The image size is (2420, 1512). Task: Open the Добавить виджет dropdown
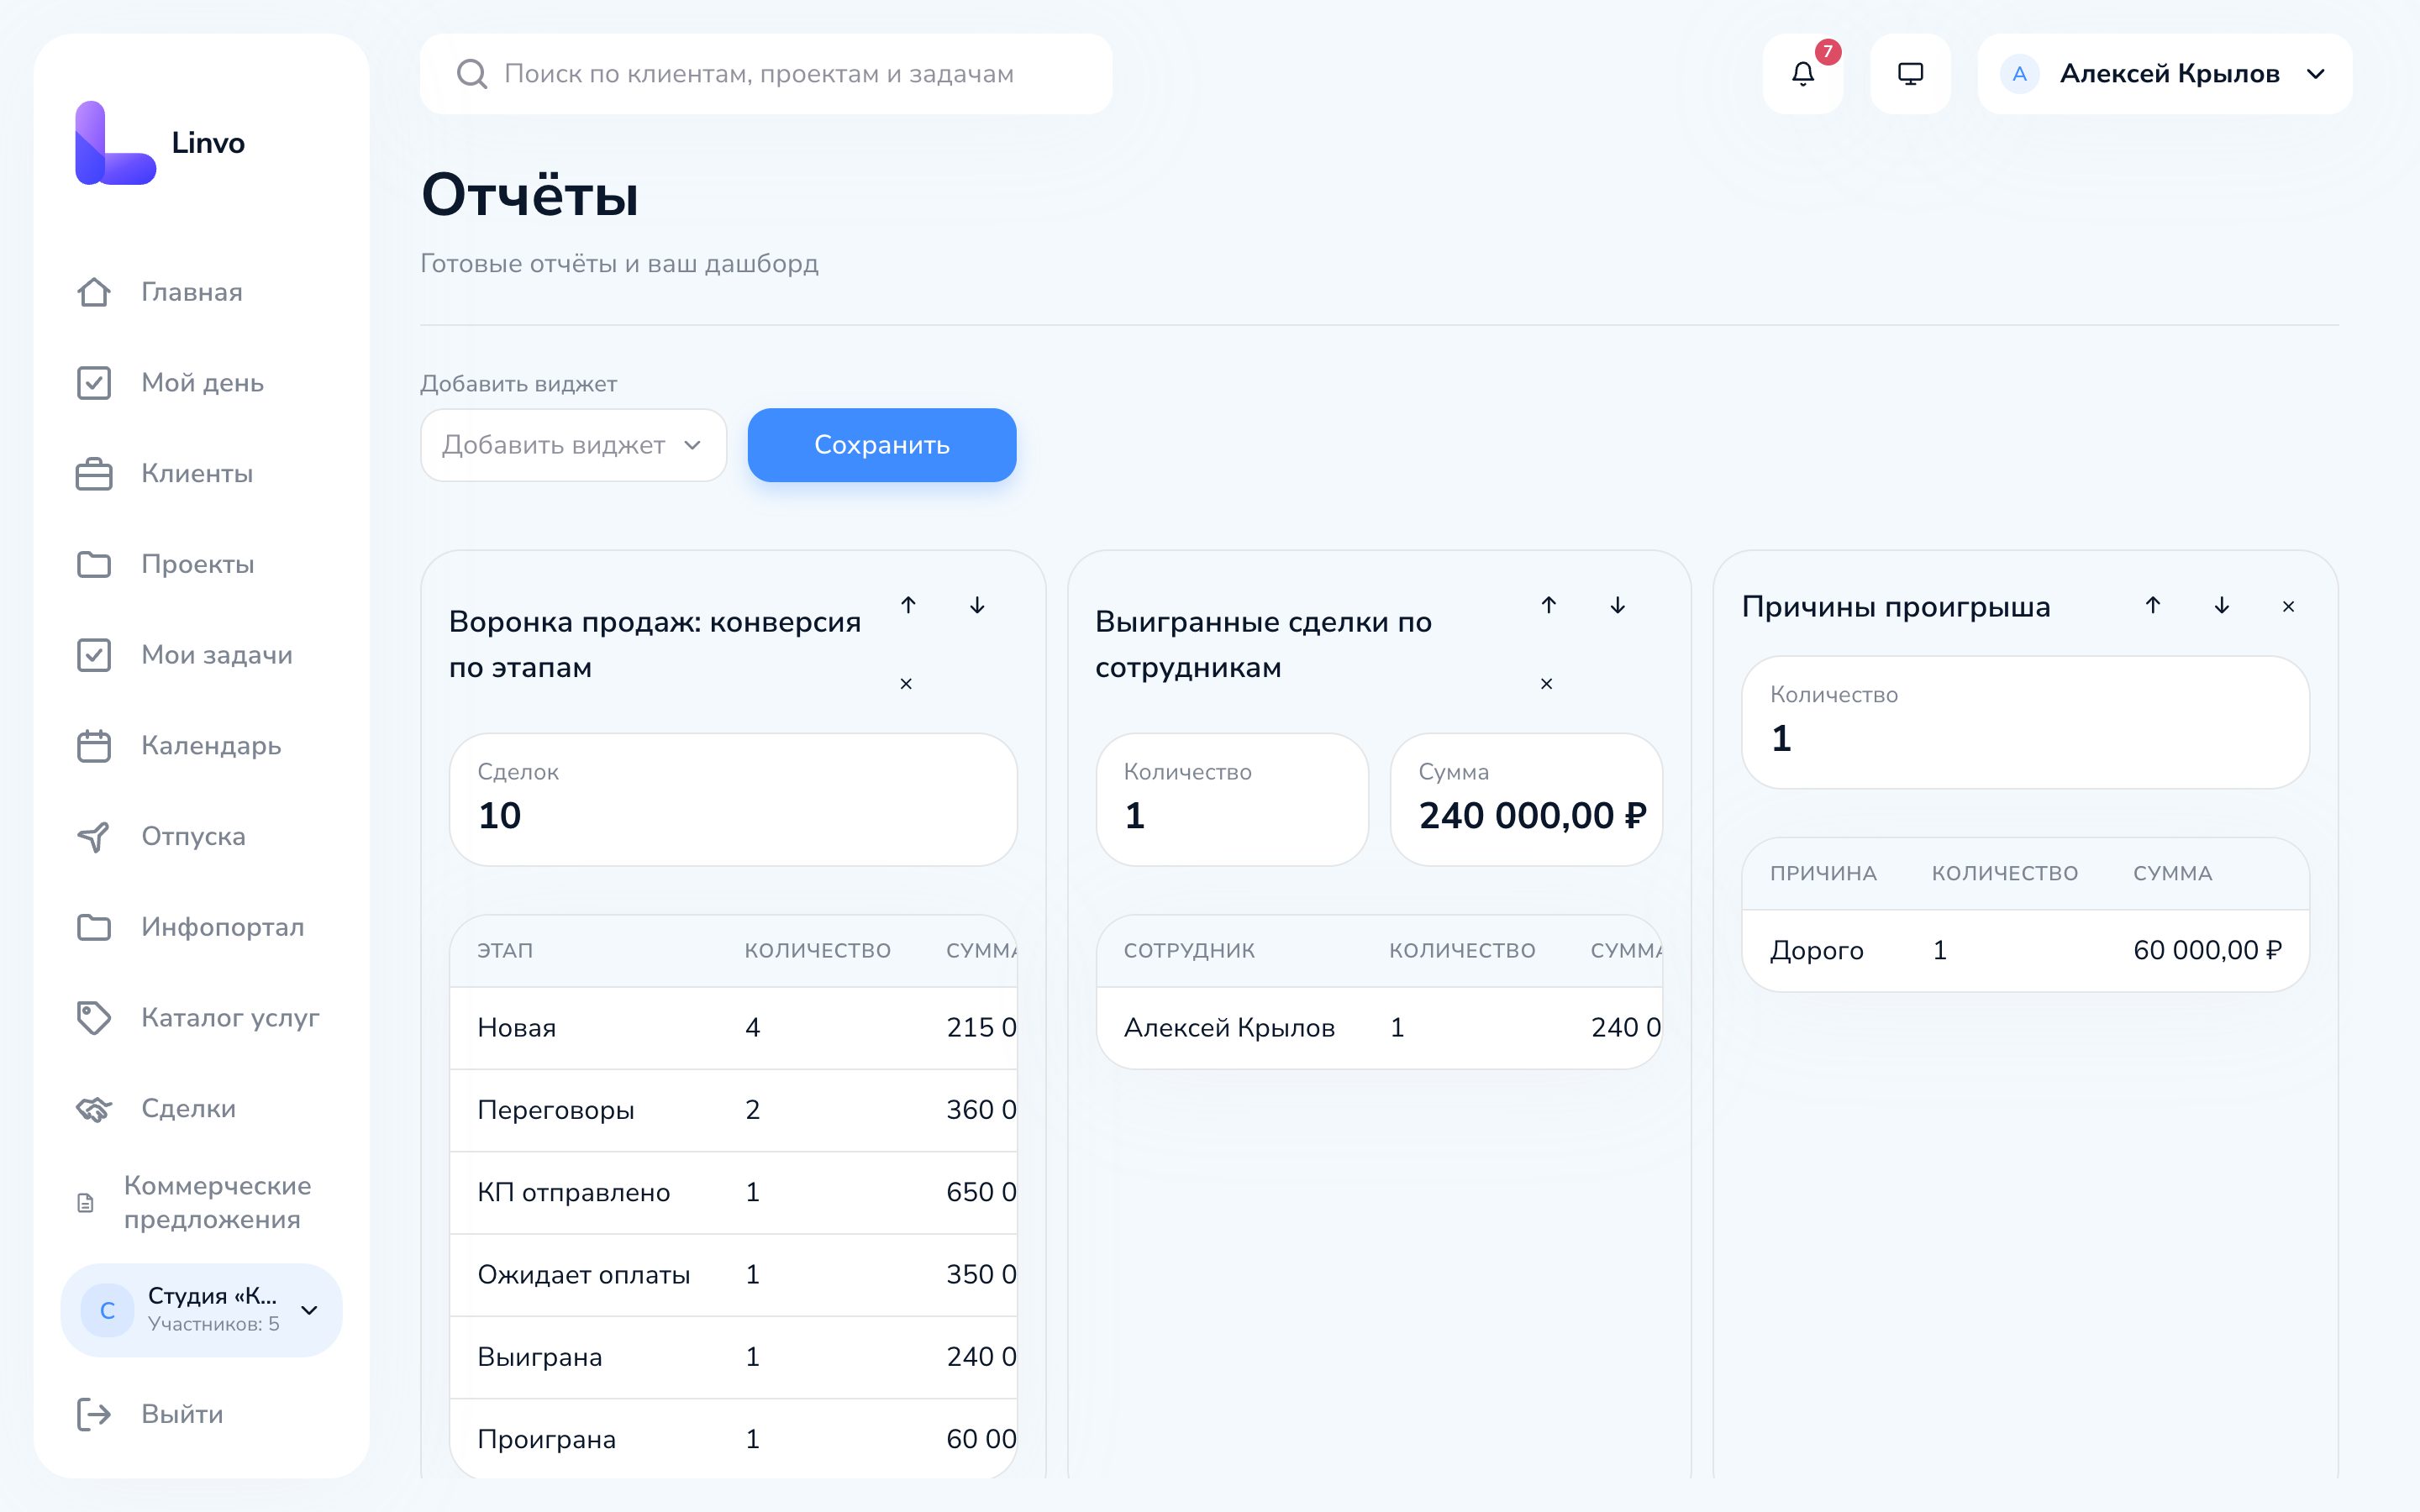click(573, 445)
